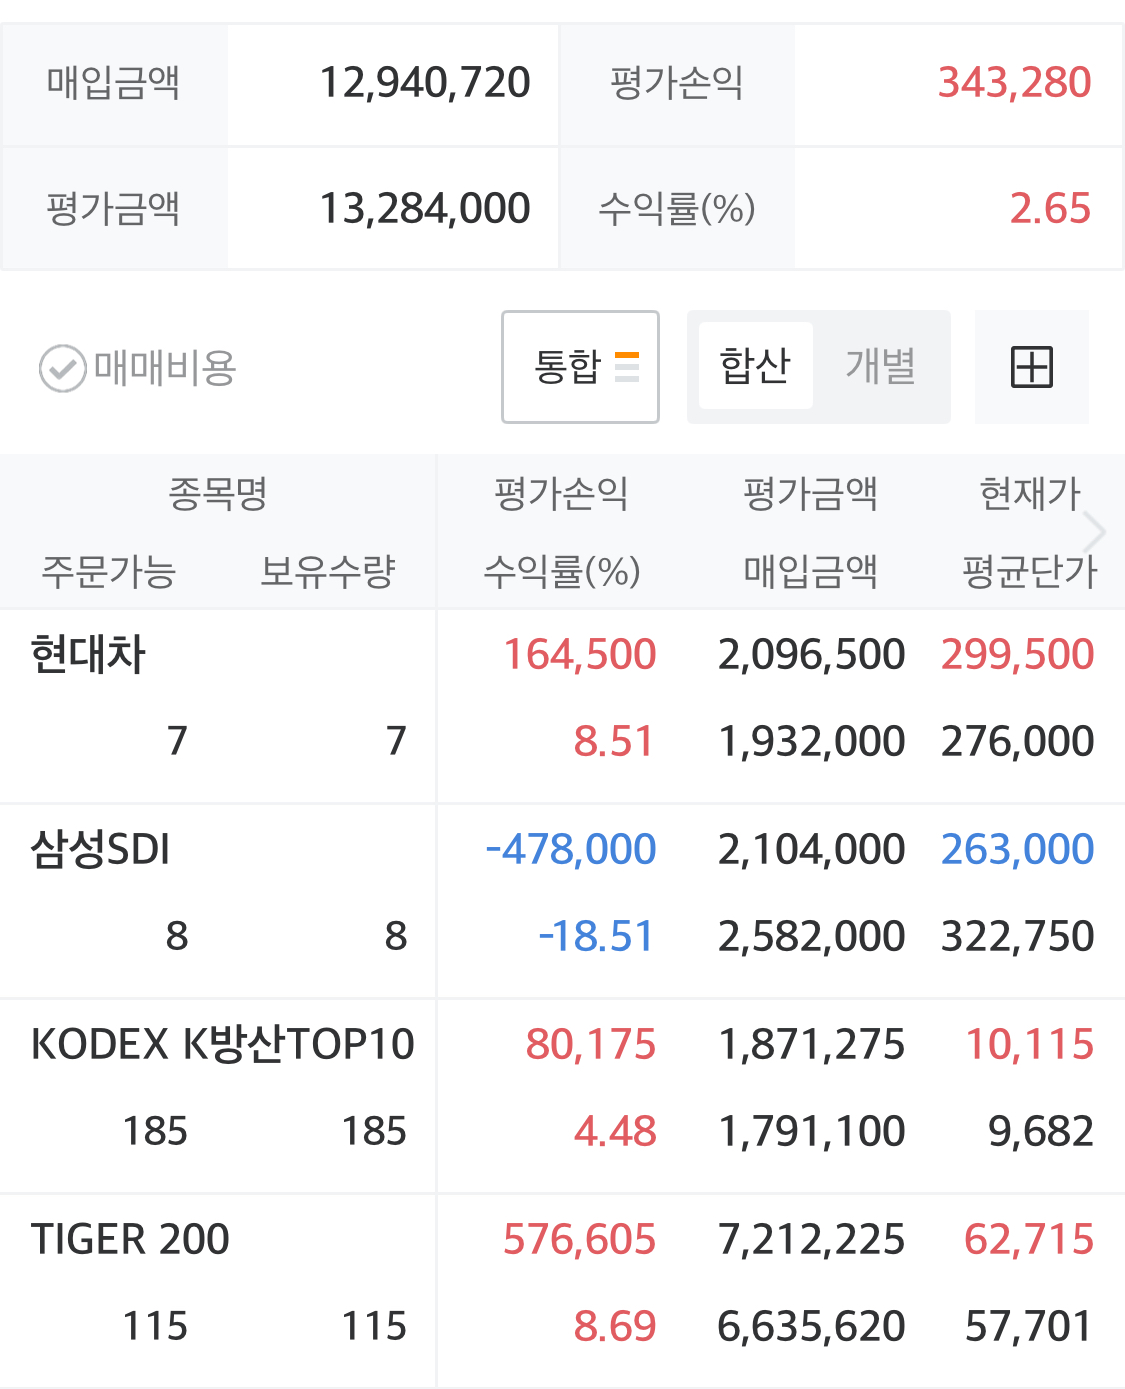This screenshot has height=1389, width=1125.
Task: Select the 합산 view toggle
Action: 755,366
